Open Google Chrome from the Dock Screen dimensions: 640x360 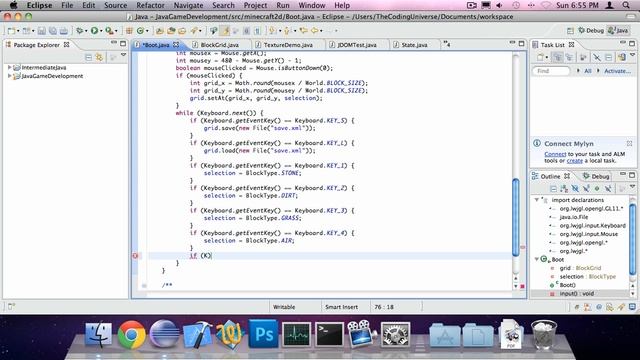pos(131,334)
